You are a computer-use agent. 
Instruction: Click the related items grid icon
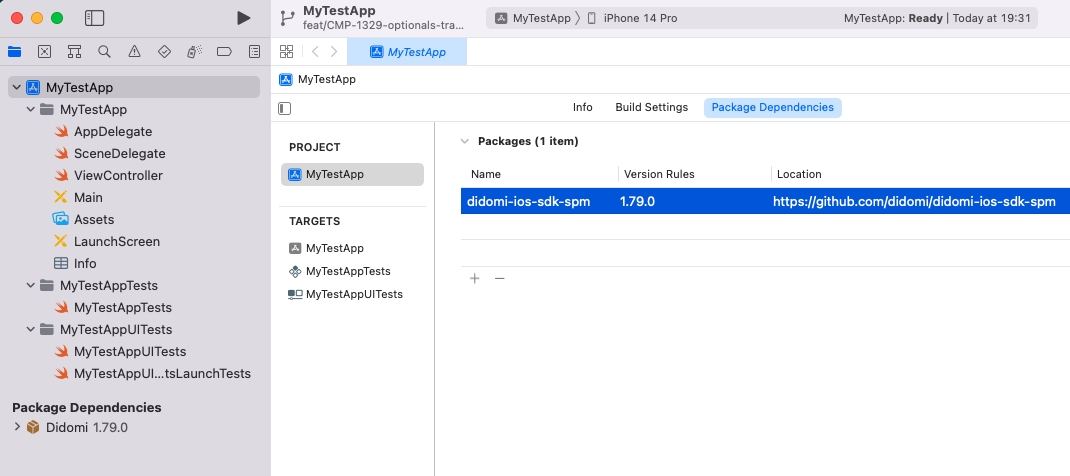coord(287,51)
